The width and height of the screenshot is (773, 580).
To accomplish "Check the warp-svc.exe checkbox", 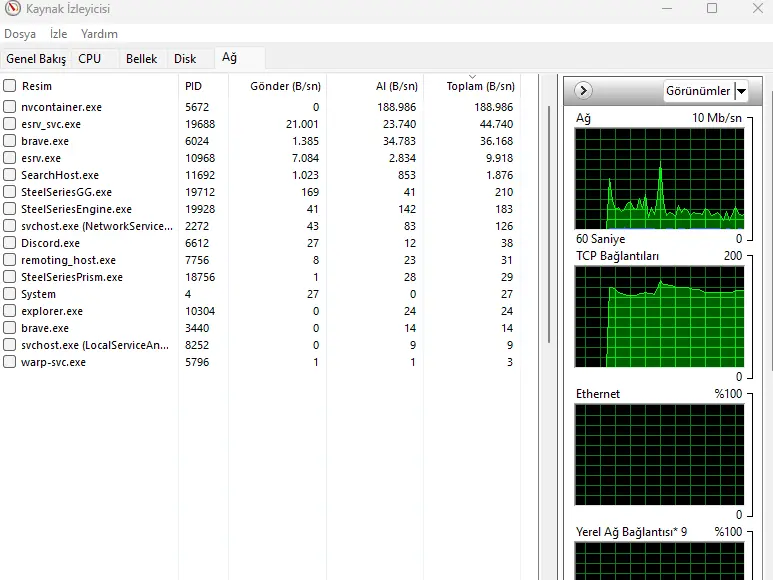I will (9, 362).
